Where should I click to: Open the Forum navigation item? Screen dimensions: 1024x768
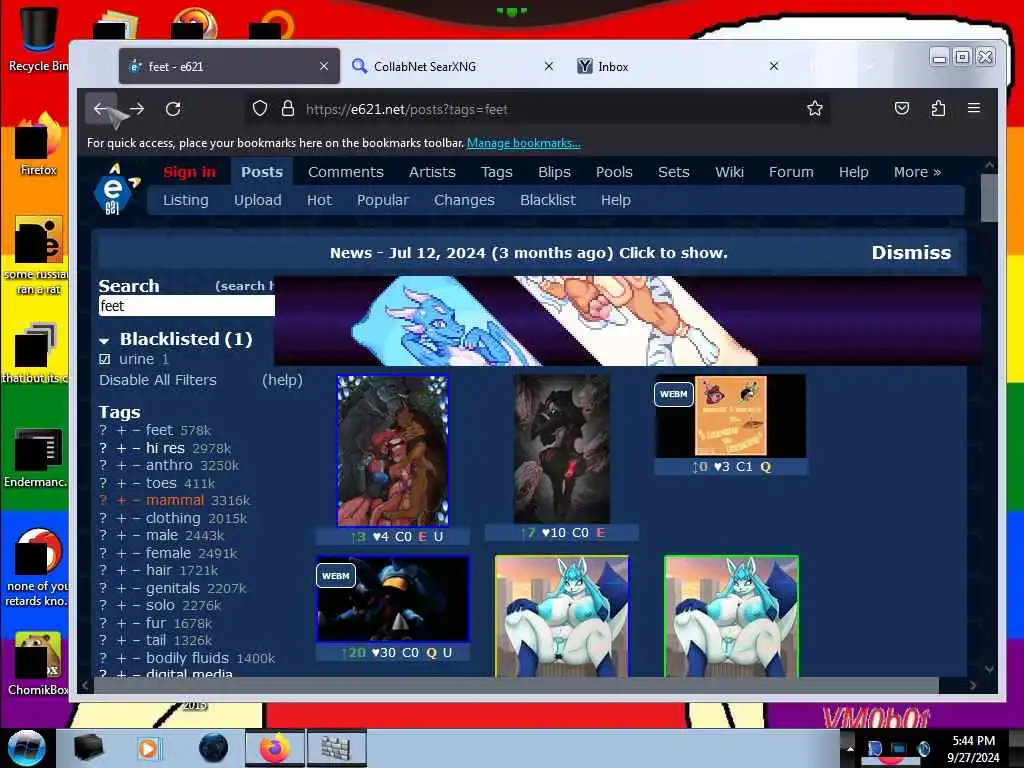tap(791, 172)
